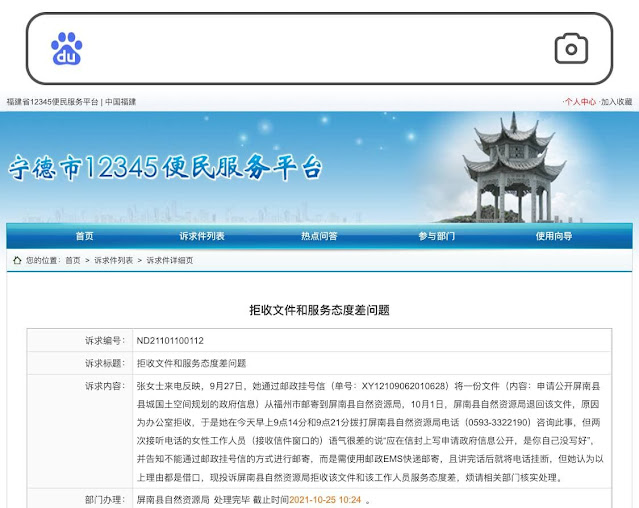Open 诉求件列表 navigation menu item
The height and width of the screenshot is (508, 639).
pyautogui.click(x=202, y=236)
